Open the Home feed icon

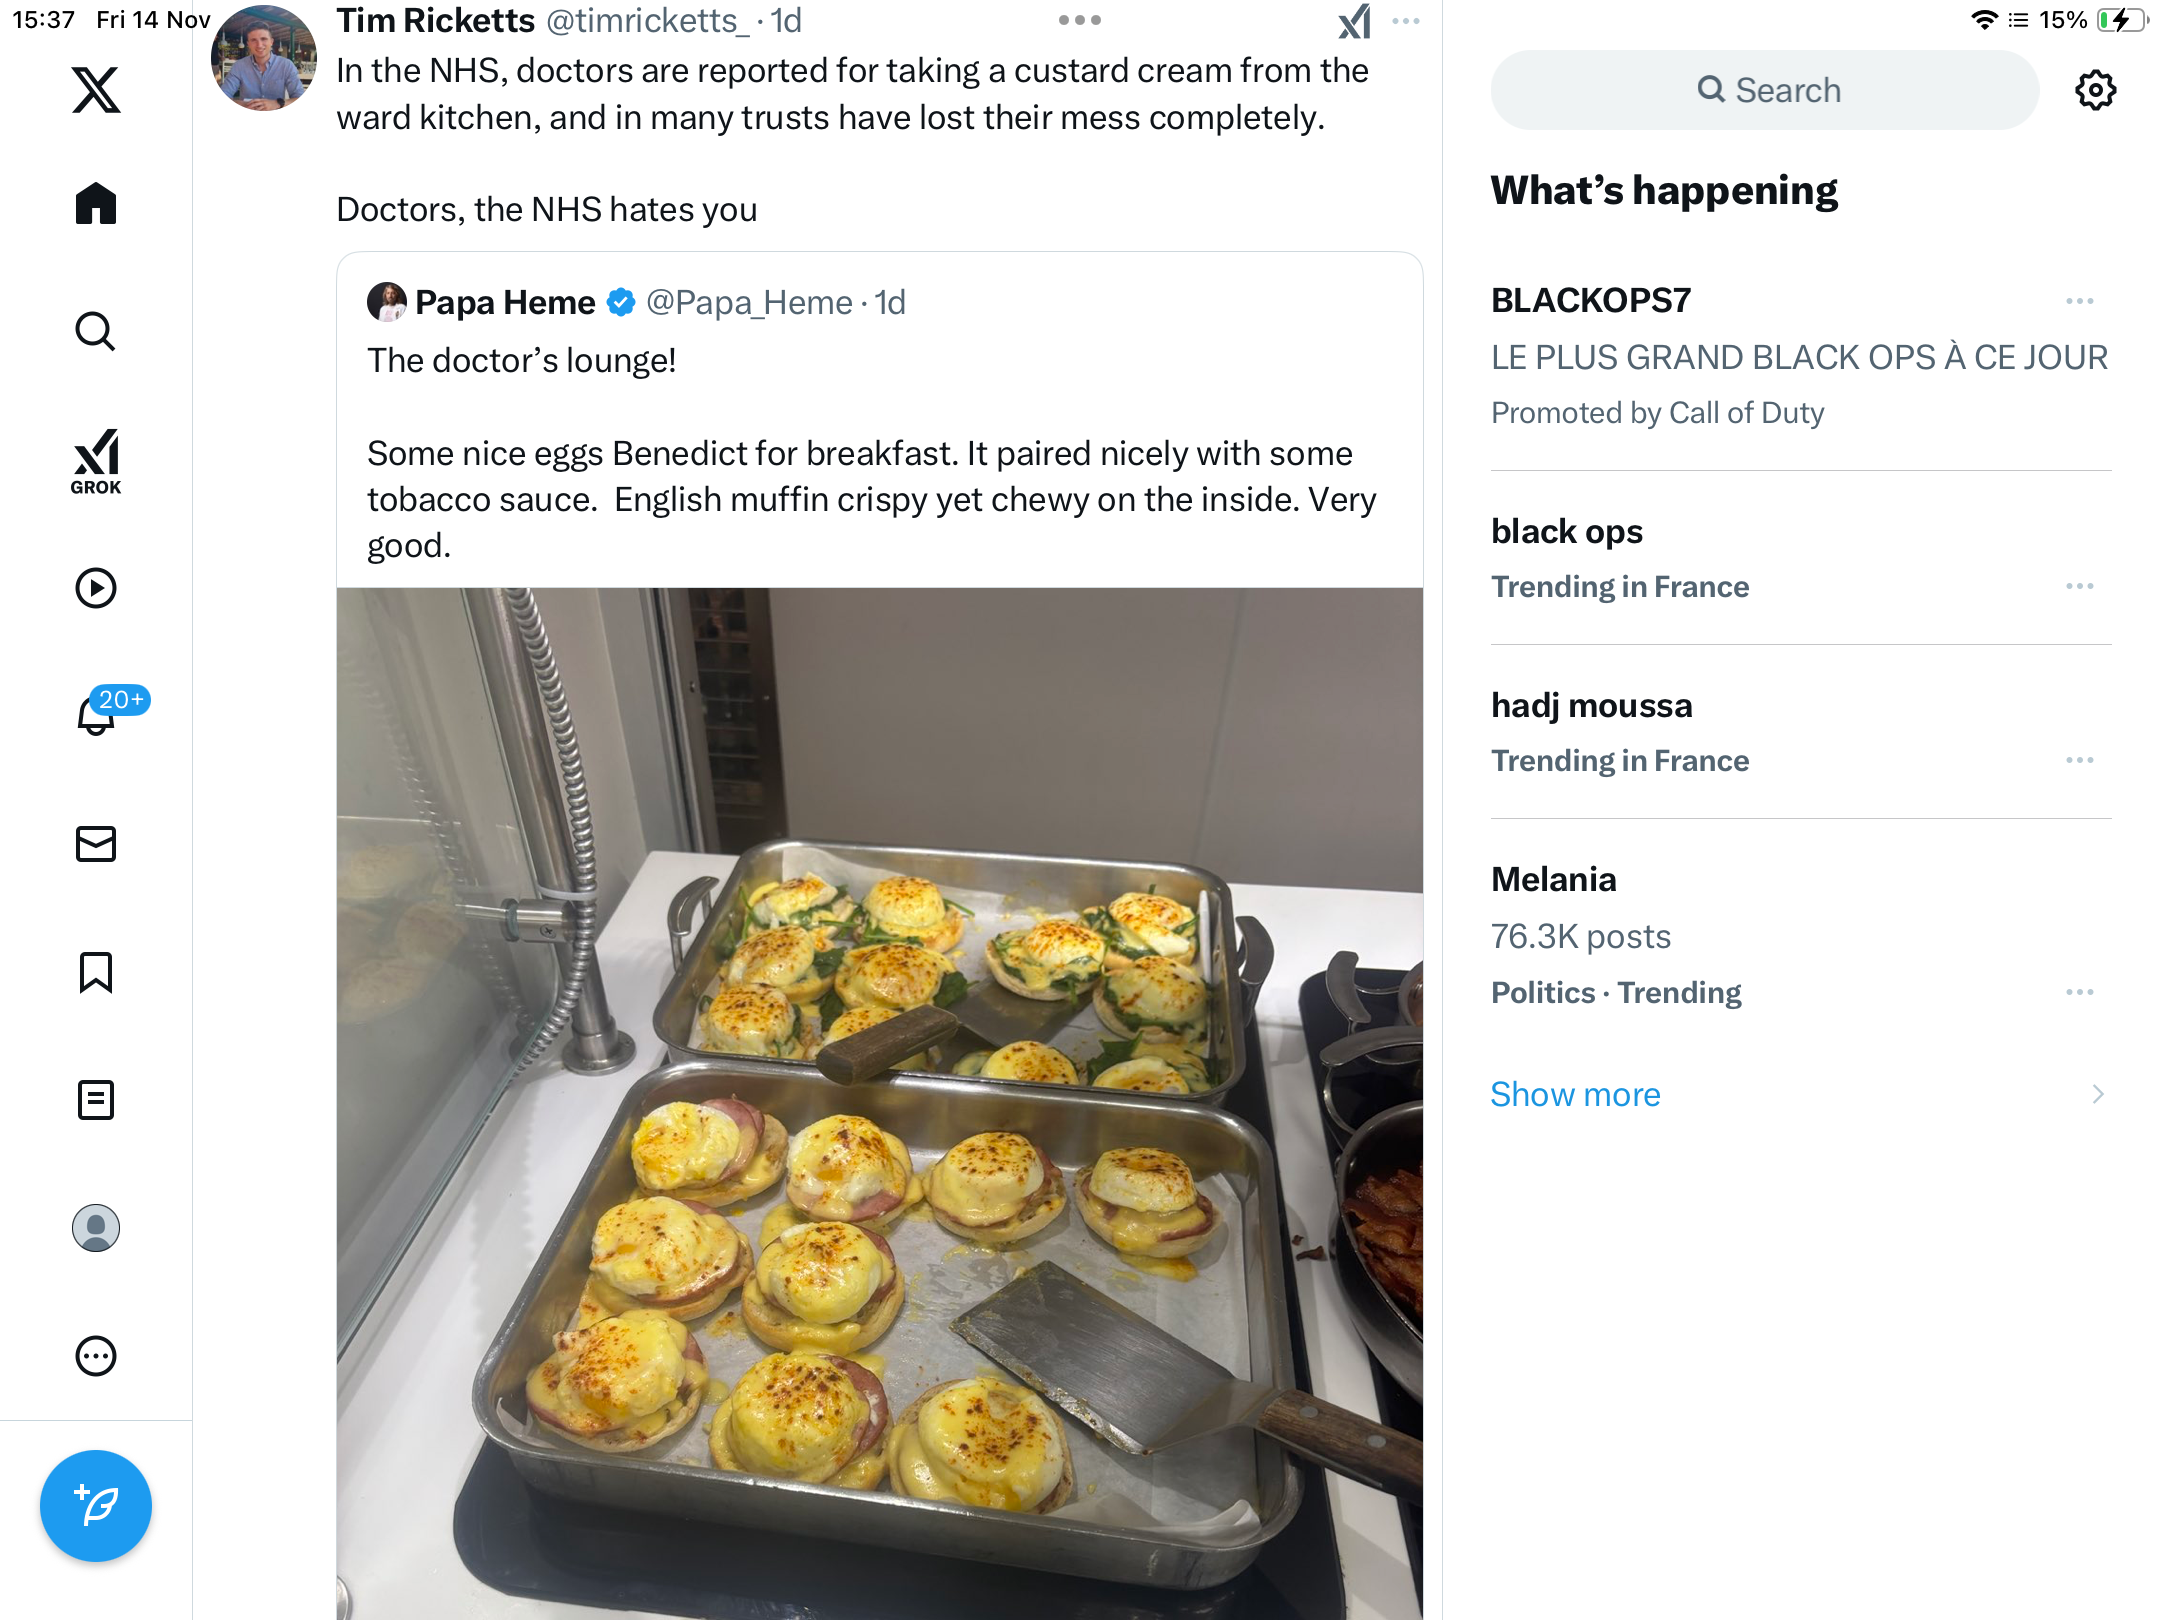coord(96,204)
